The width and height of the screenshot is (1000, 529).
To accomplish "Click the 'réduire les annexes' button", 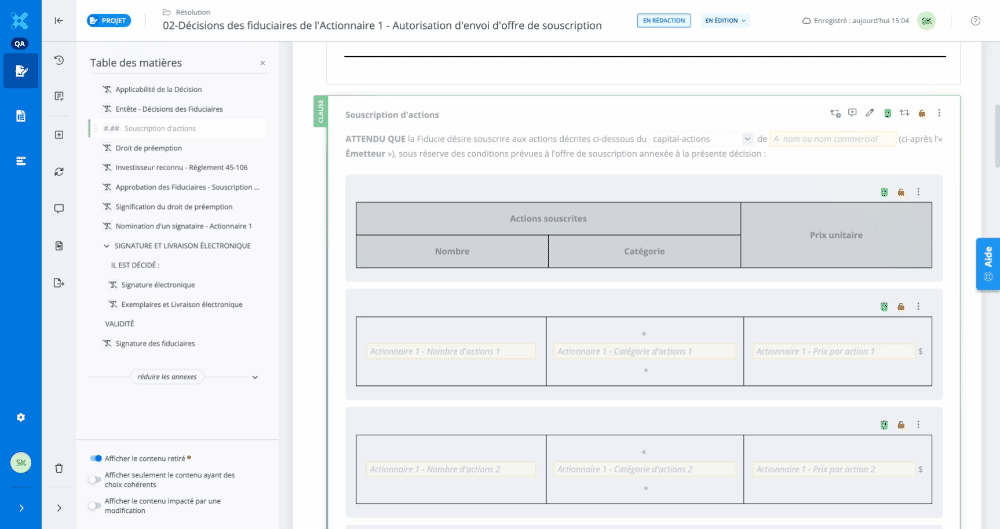I will pos(168,377).
